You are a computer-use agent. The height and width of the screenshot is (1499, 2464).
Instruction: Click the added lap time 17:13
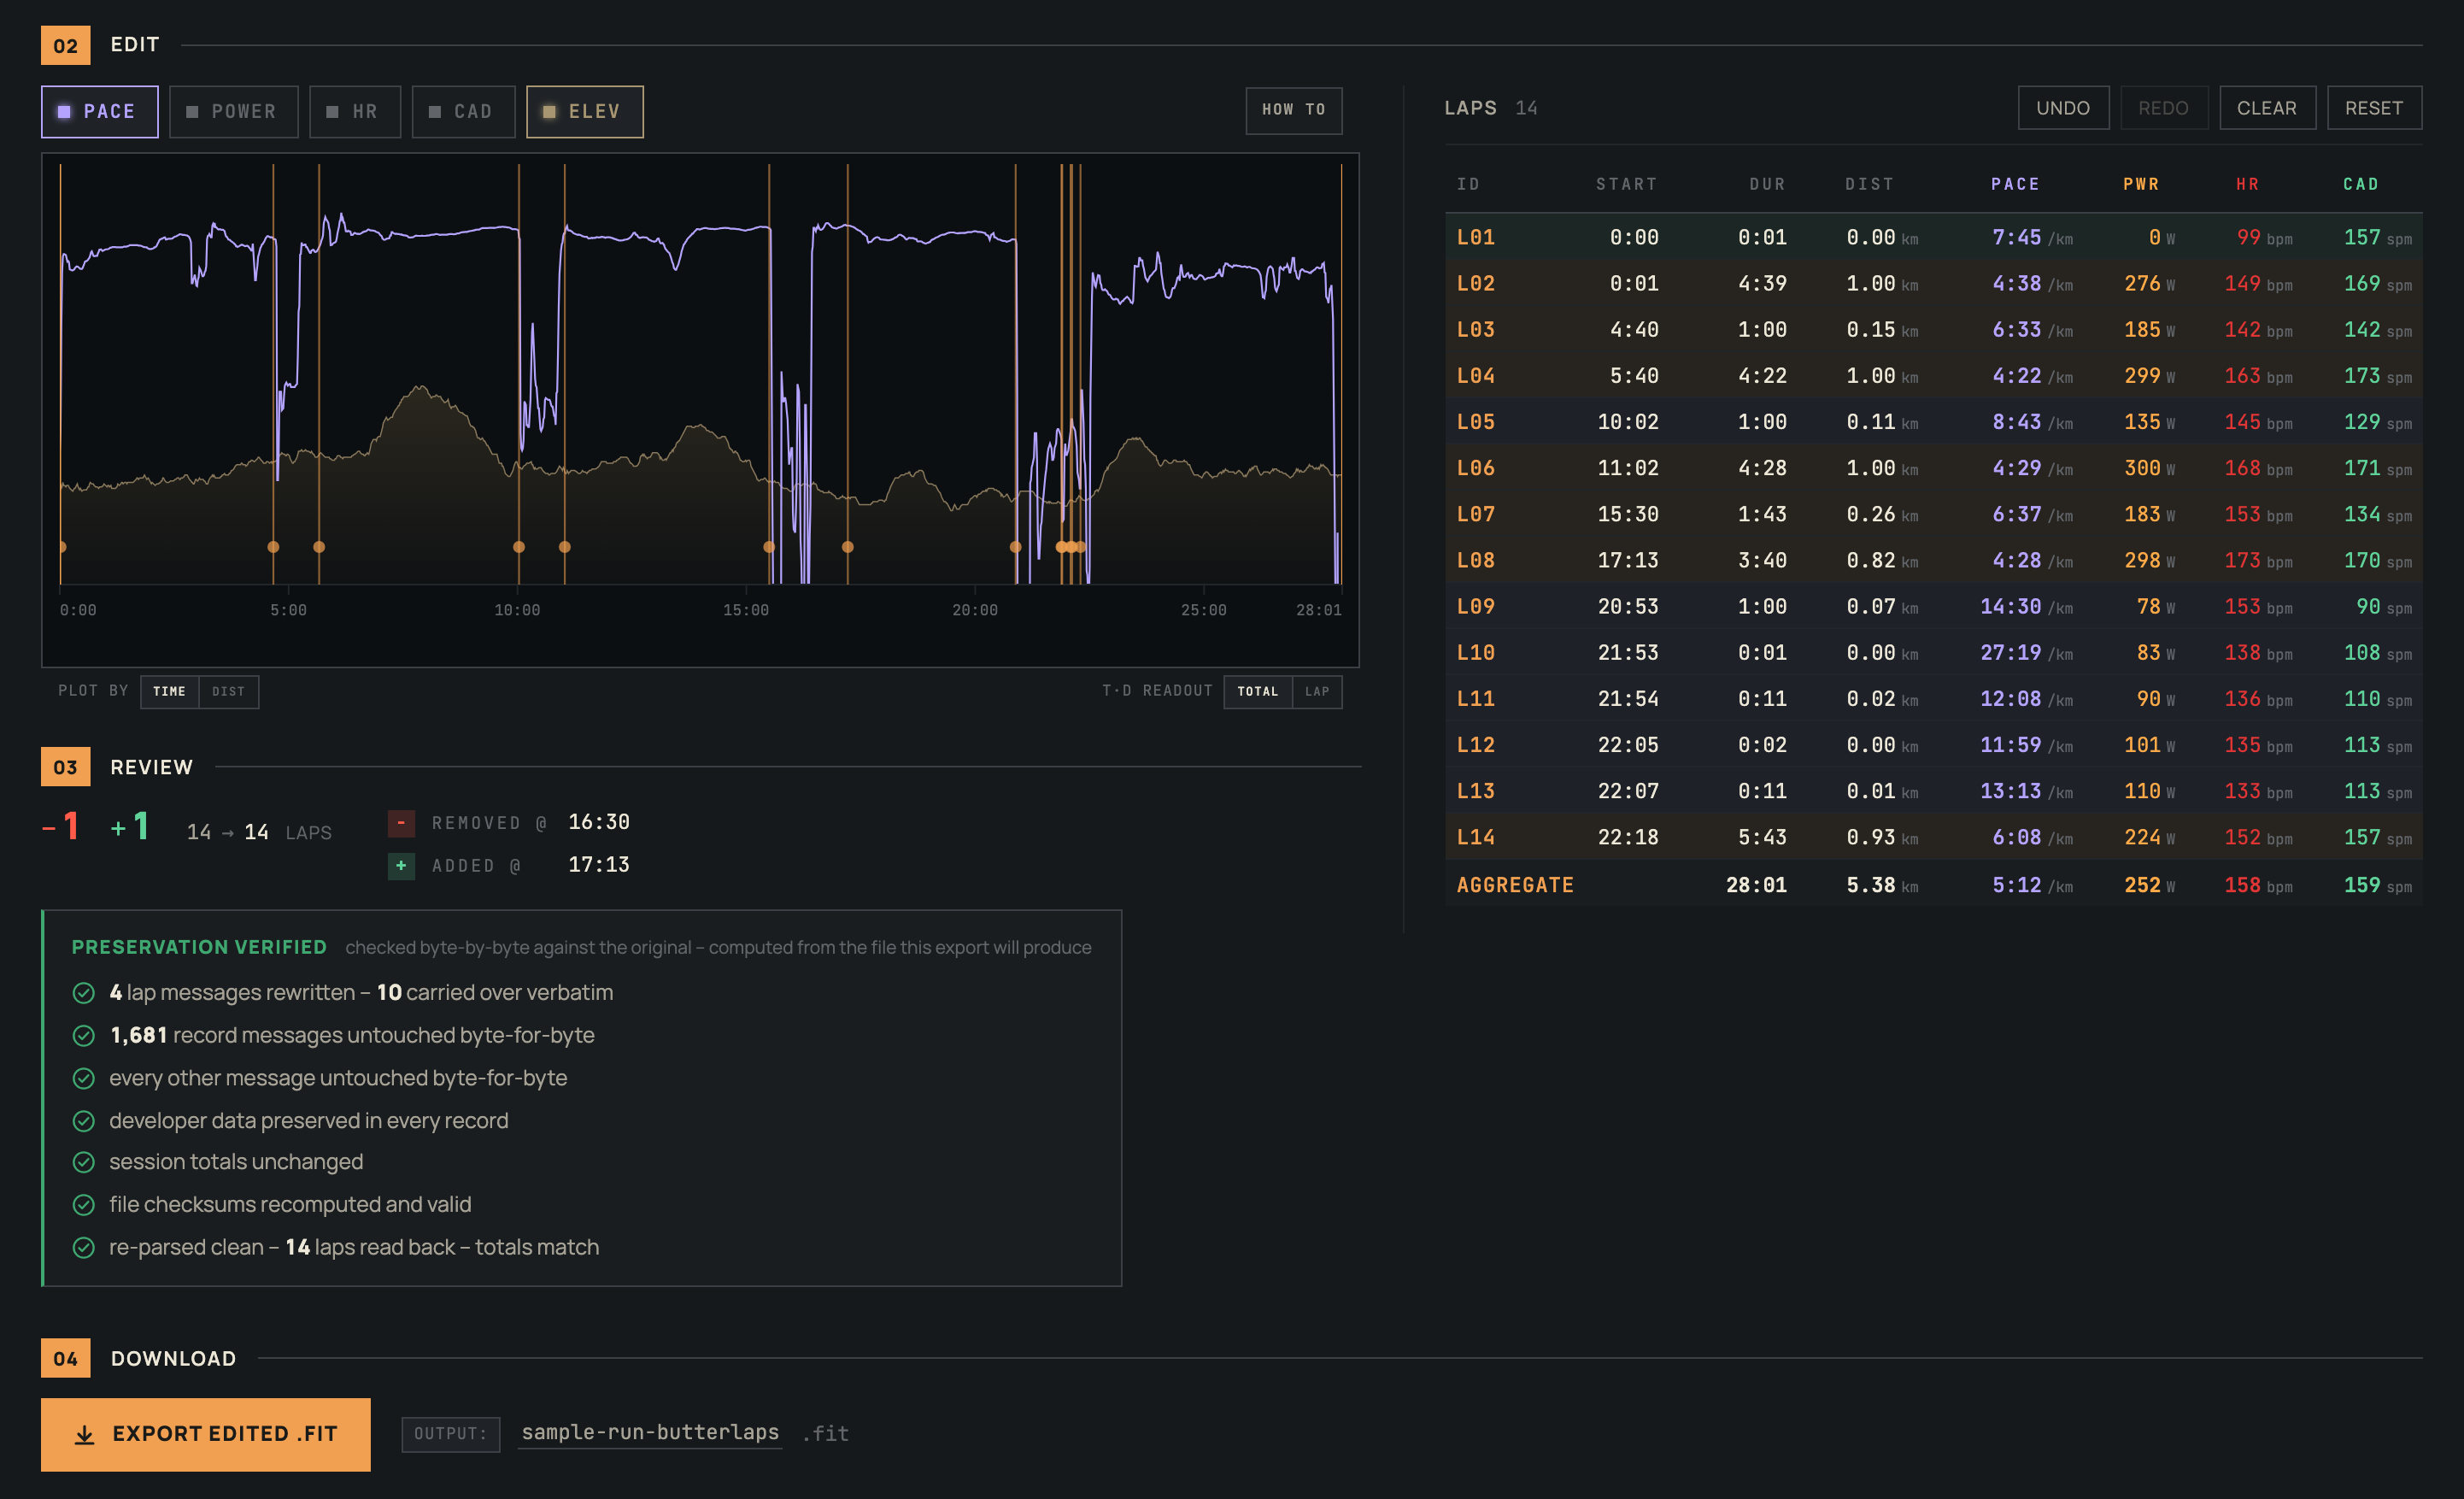(599, 864)
